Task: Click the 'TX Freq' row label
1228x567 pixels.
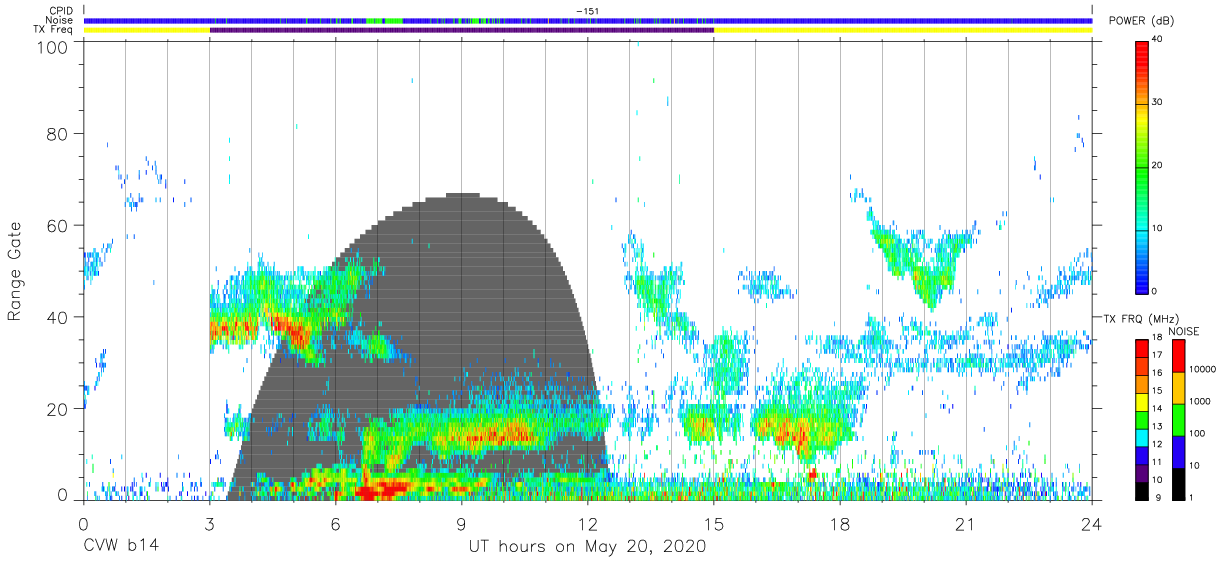Action: pos(54,30)
